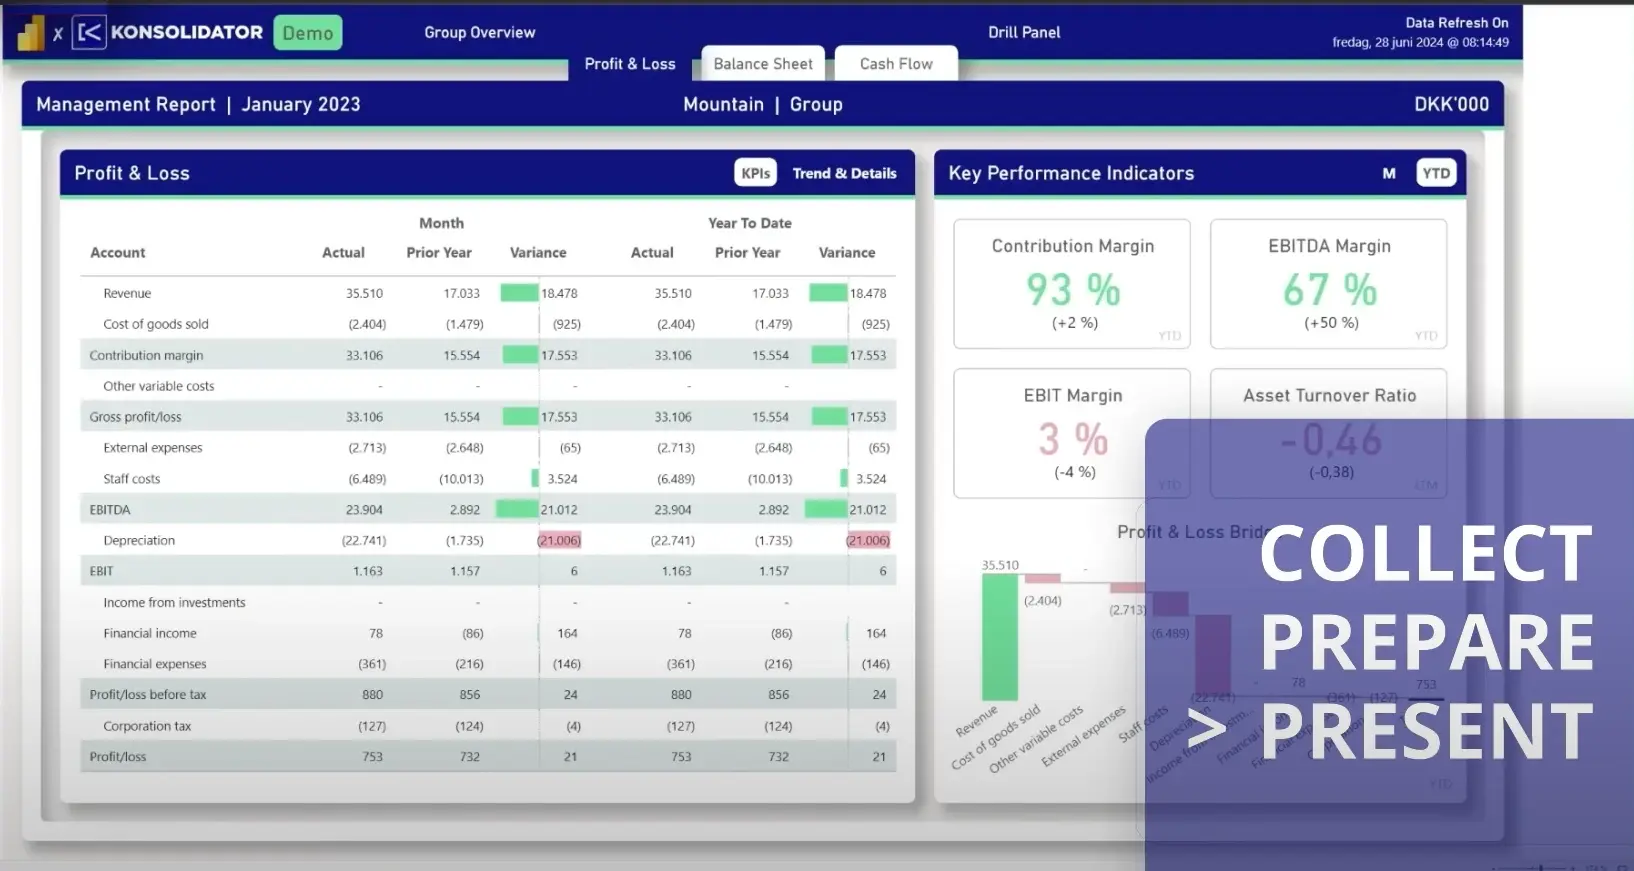Click the Konsolidator K logo
1634x871 pixels.
[89, 33]
